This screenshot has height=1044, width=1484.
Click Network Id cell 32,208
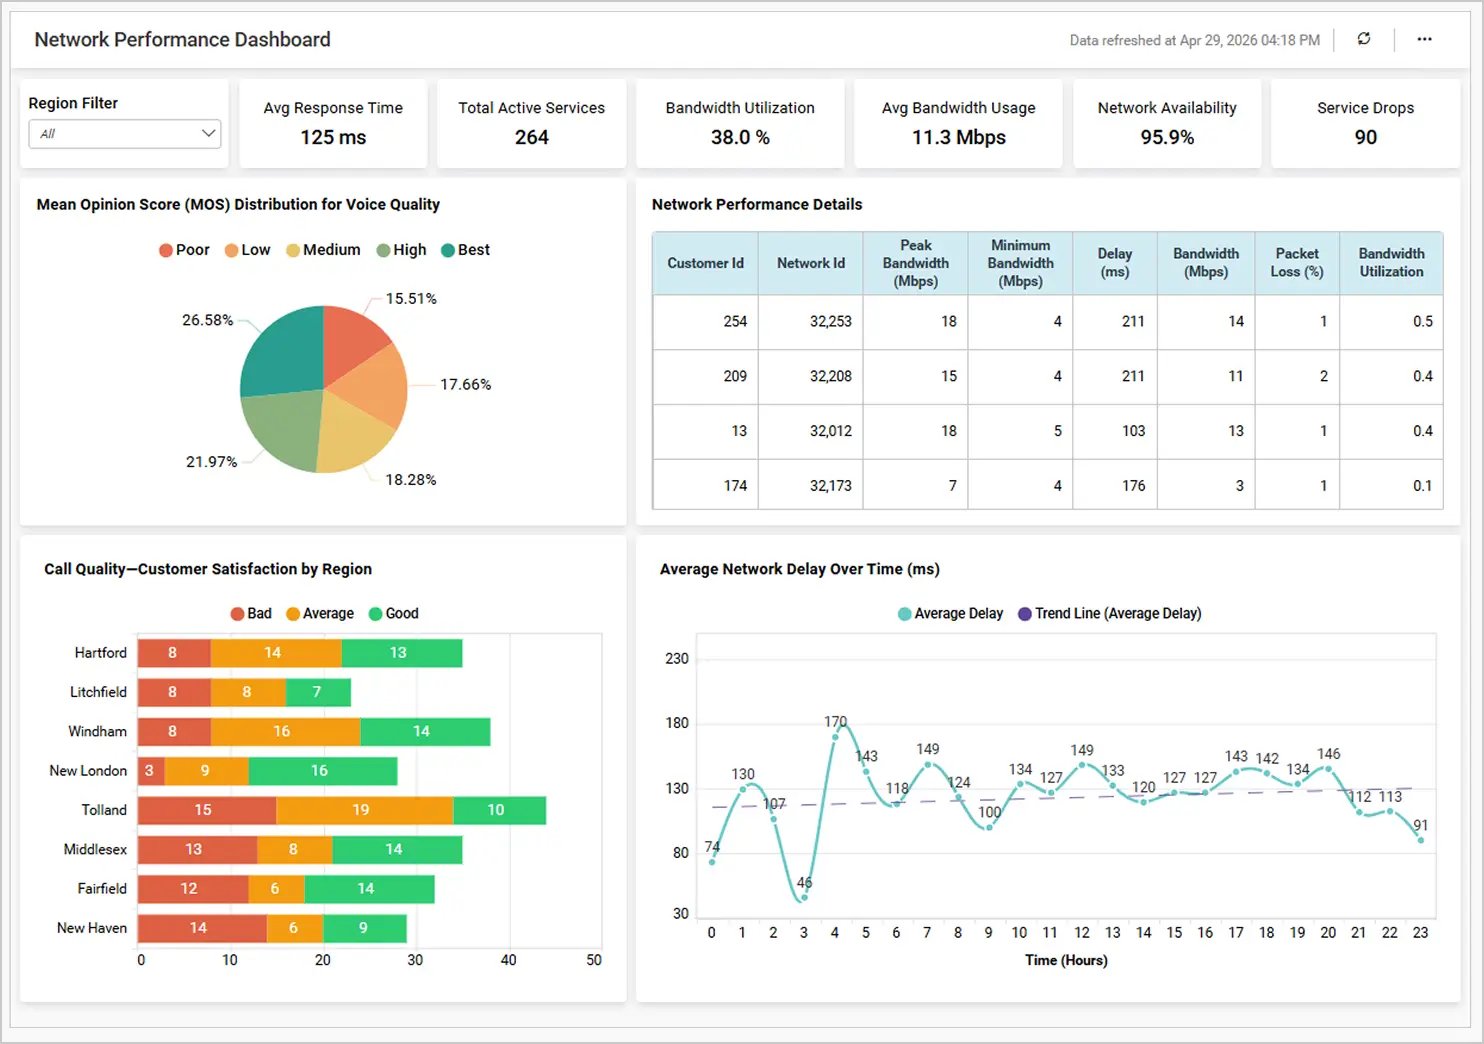coord(811,377)
